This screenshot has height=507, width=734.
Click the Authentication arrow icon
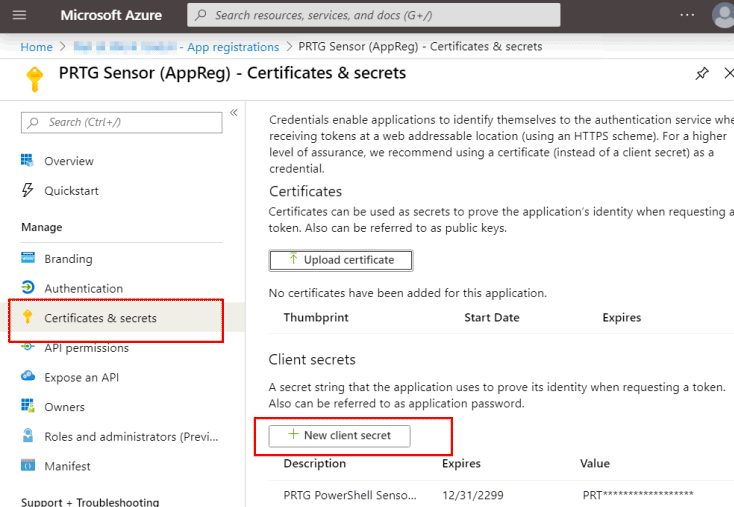tap(28, 287)
